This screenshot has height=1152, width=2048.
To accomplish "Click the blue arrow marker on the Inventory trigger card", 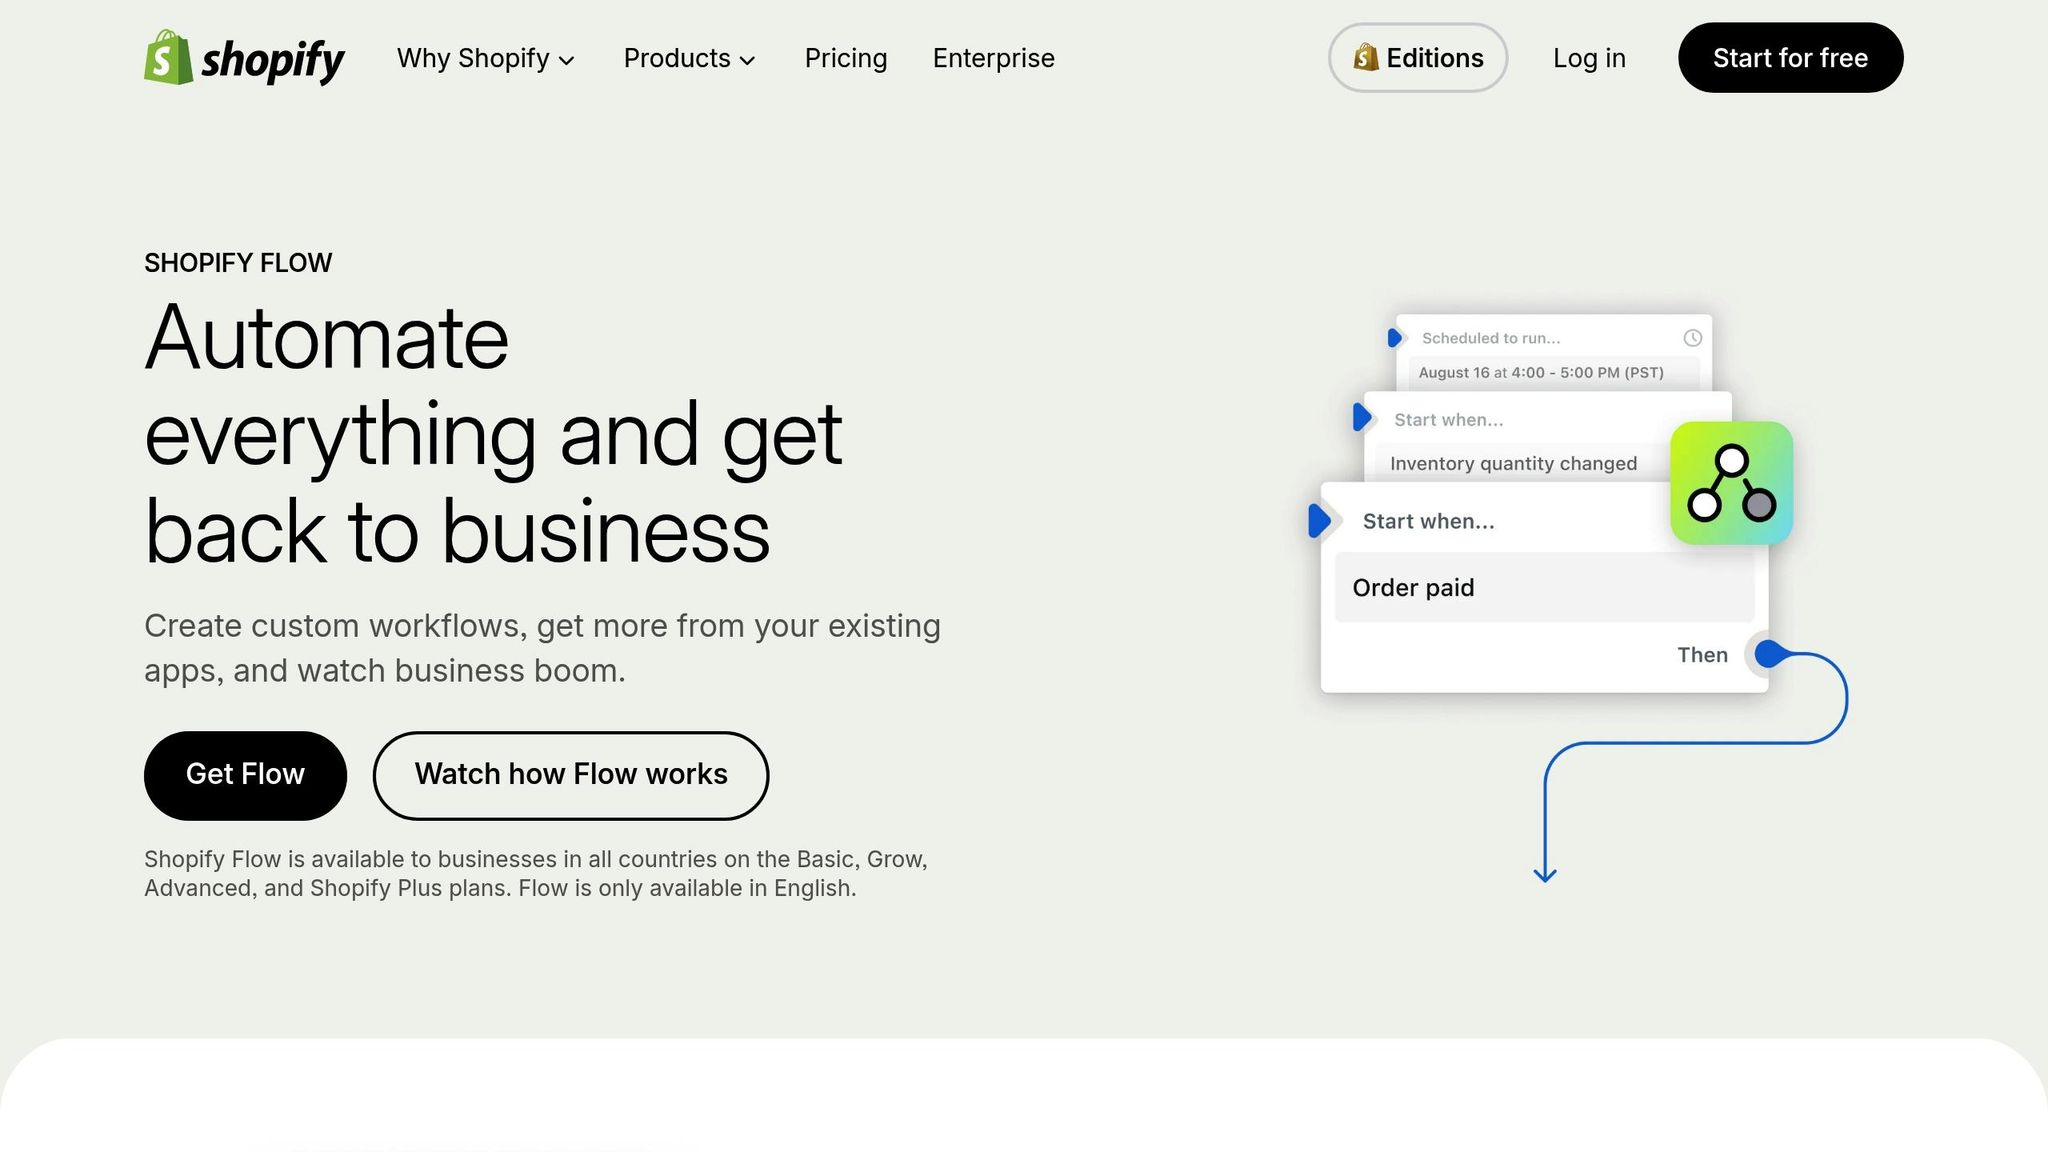I will (x=1363, y=418).
